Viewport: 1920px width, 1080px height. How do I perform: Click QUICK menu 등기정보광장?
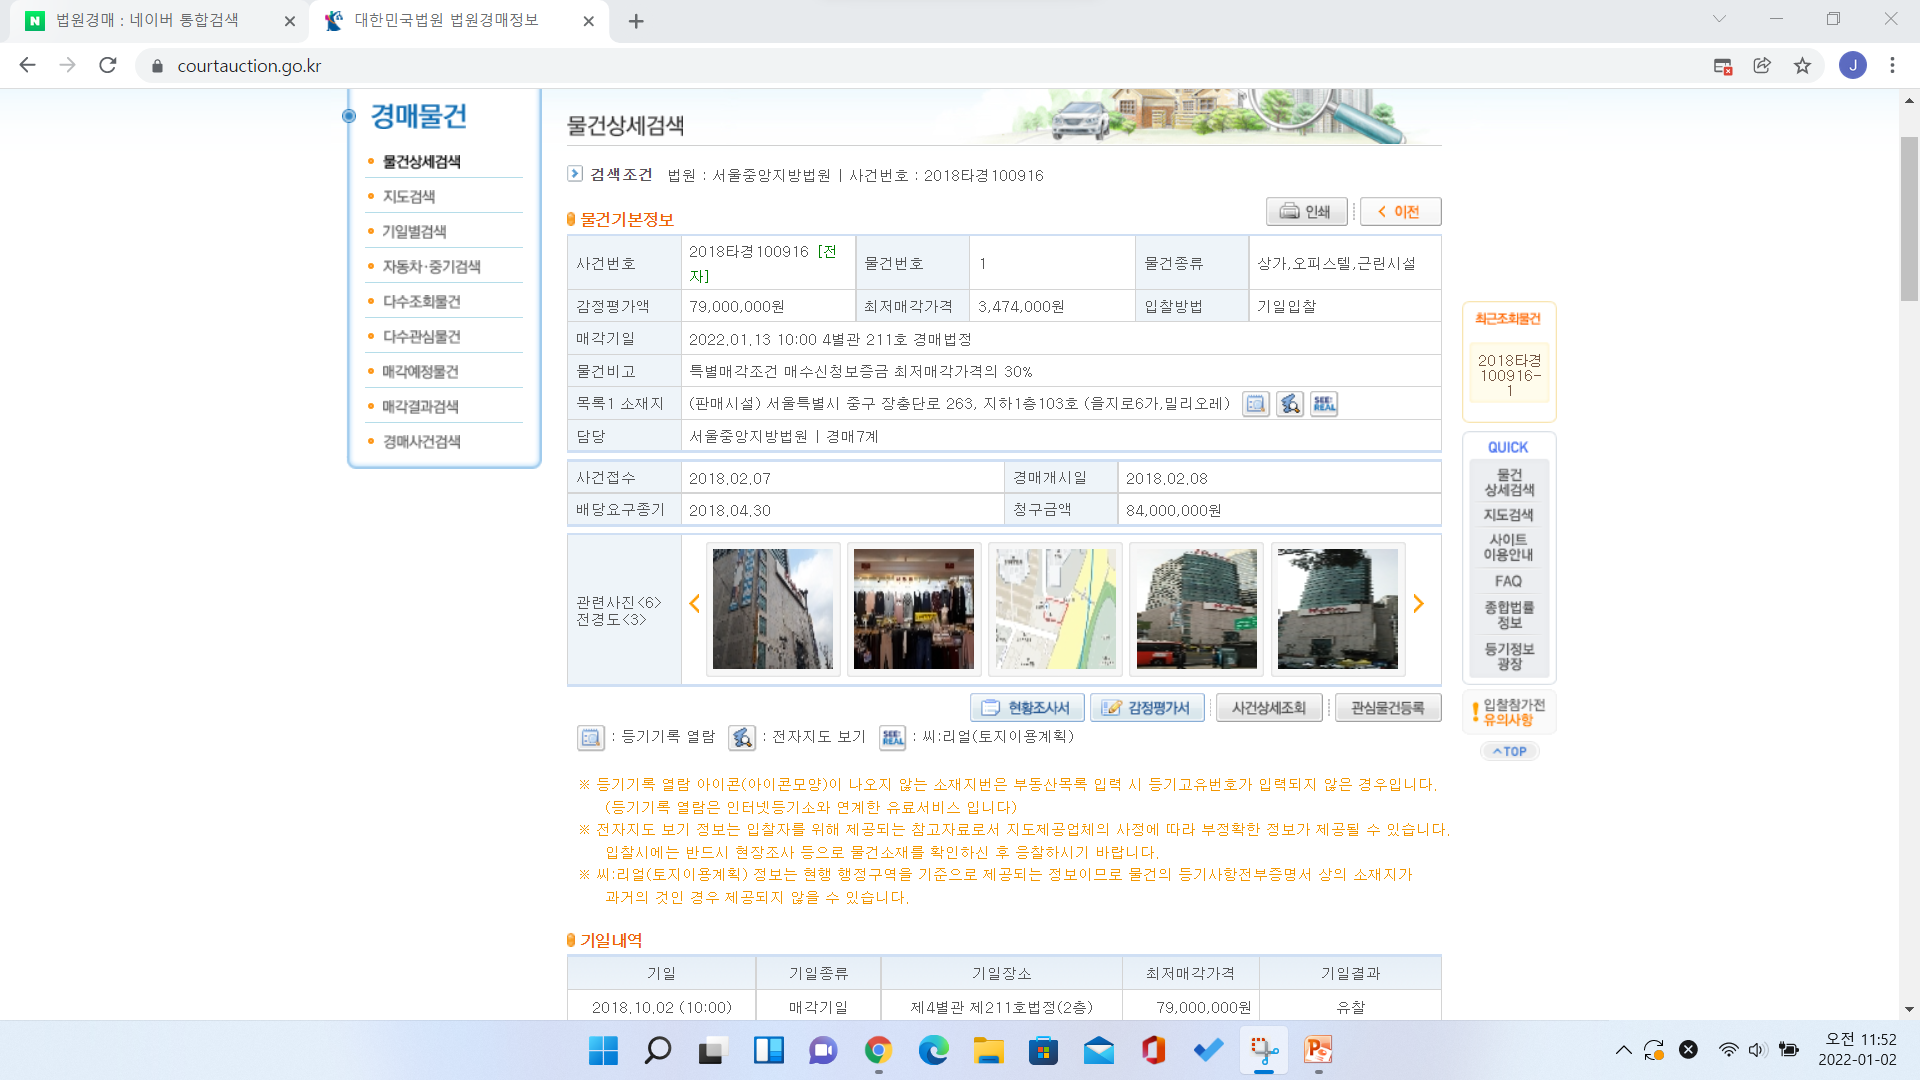[1509, 657]
